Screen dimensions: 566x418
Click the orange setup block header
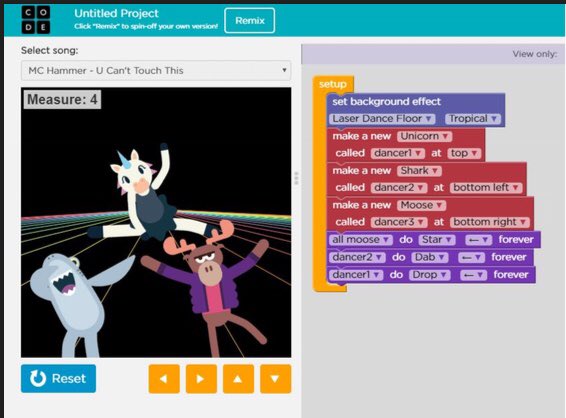pos(332,84)
